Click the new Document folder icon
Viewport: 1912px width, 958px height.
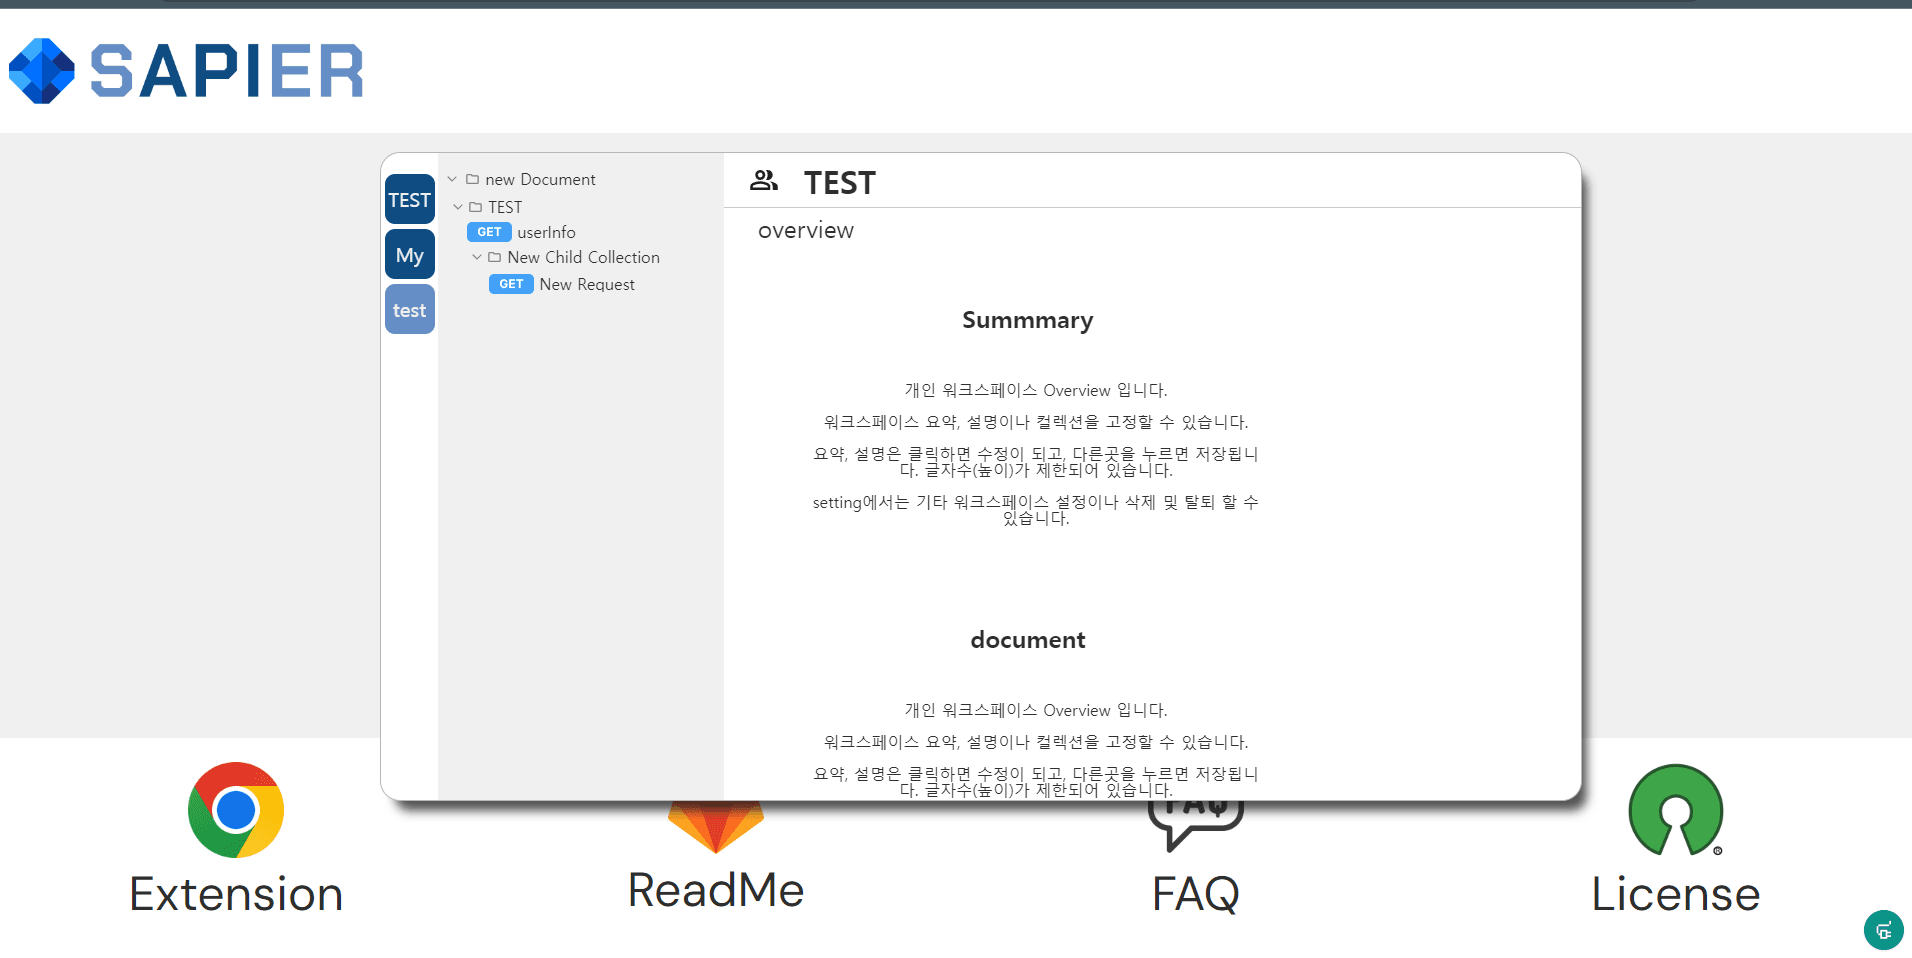(472, 179)
